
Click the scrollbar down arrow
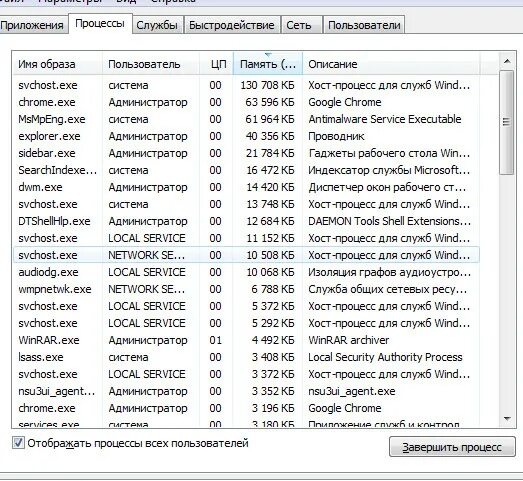507,419
